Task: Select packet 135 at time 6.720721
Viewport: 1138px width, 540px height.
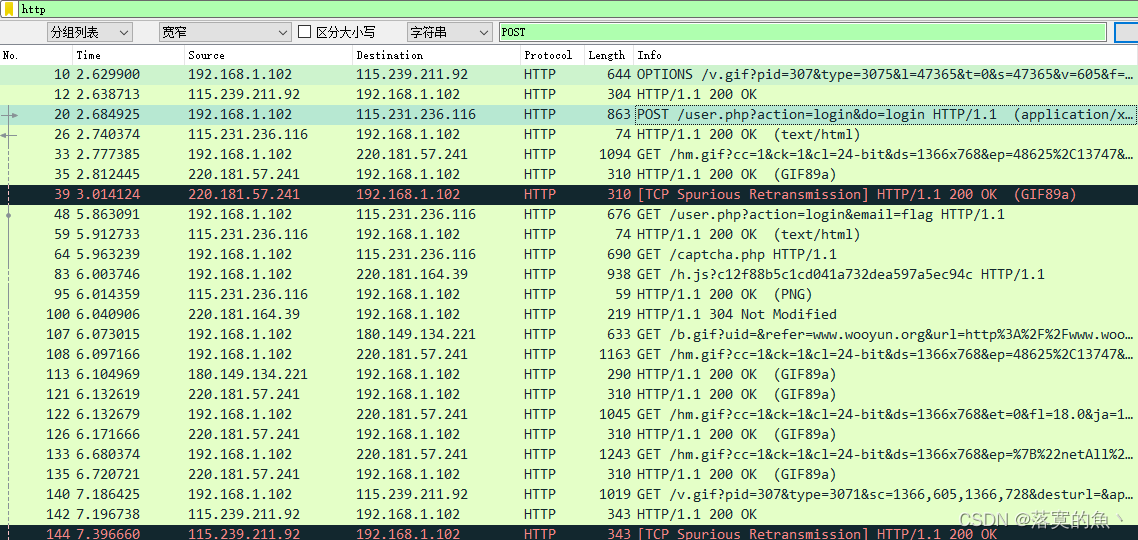Action: pos(569,475)
